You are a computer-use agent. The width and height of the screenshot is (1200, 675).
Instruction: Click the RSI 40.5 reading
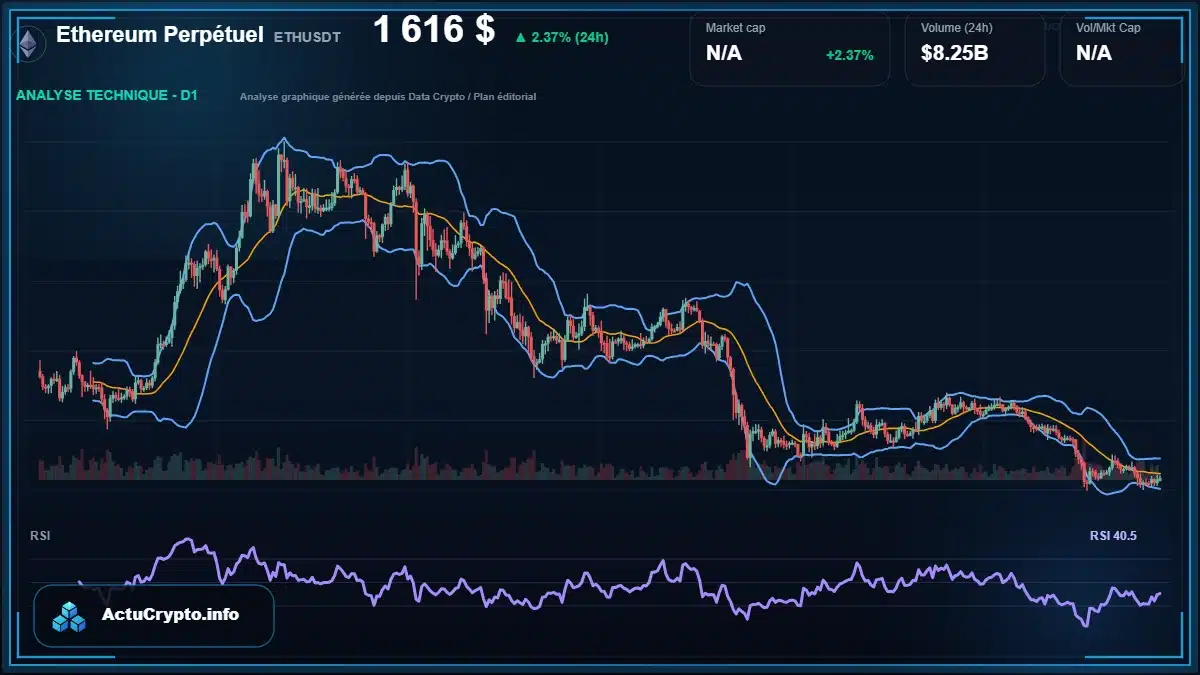point(1113,536)
